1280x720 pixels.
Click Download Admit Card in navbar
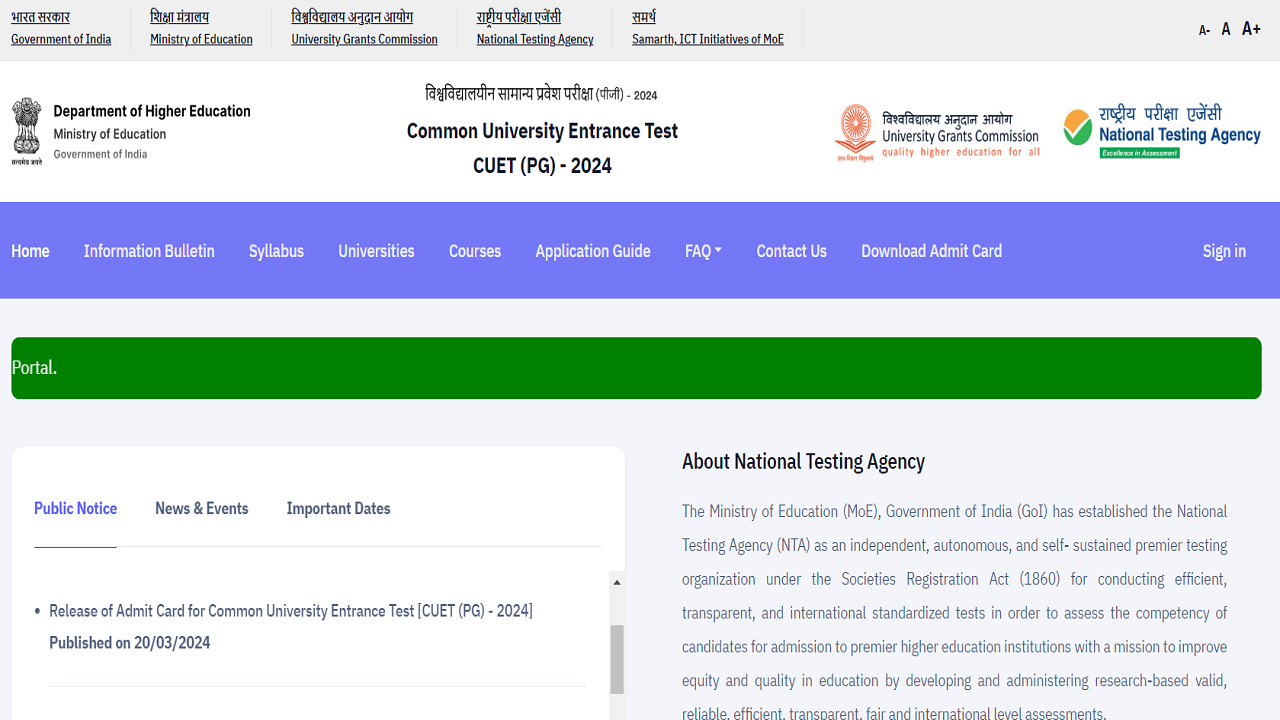coord(931,251)
